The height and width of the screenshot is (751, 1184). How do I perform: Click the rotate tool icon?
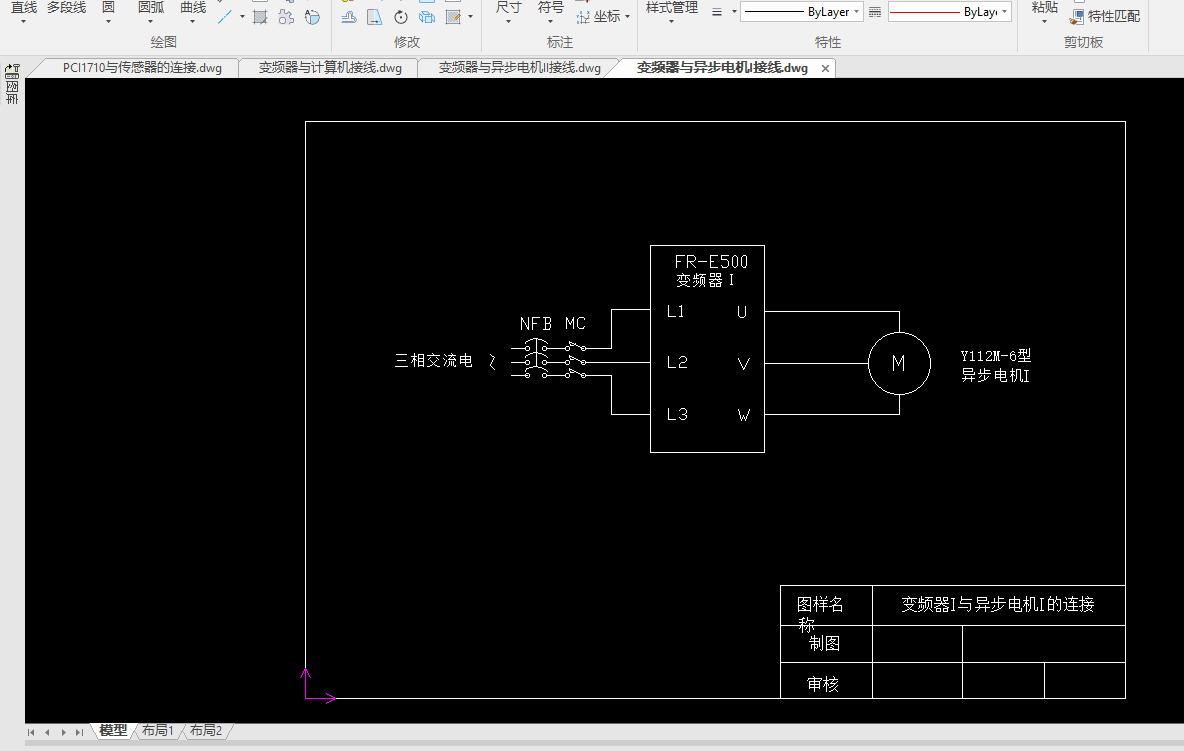(x=401, y=17)
